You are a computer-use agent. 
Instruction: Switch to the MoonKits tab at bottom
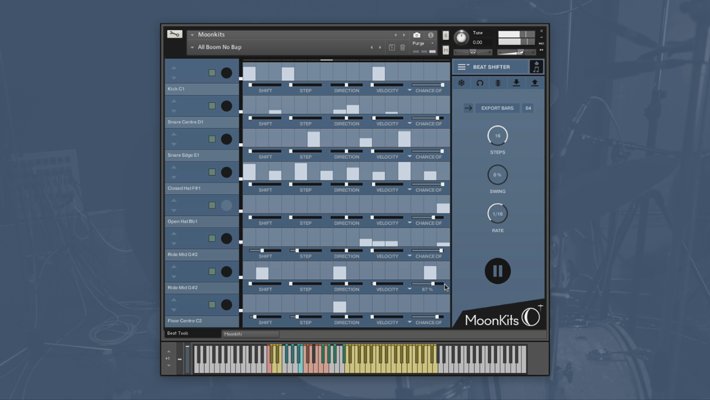[233, 333]
